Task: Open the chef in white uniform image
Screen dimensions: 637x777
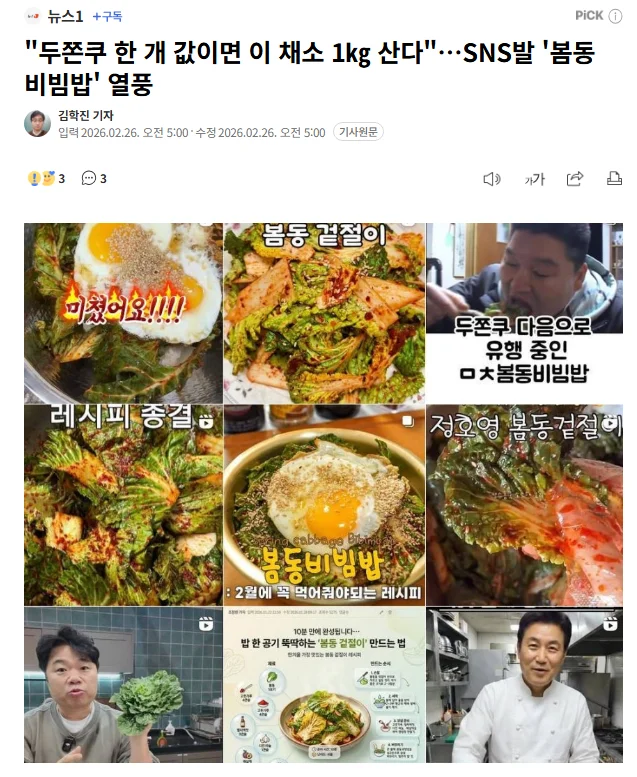Action: coord(524,685)
